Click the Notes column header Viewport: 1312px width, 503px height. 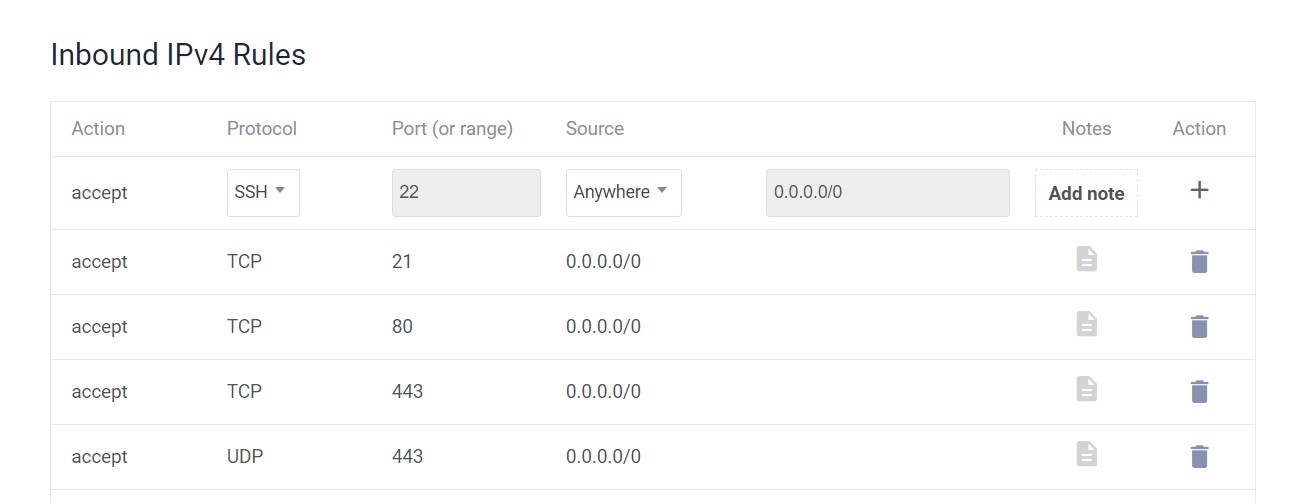pyautogui.click(x=1086, y=129)
